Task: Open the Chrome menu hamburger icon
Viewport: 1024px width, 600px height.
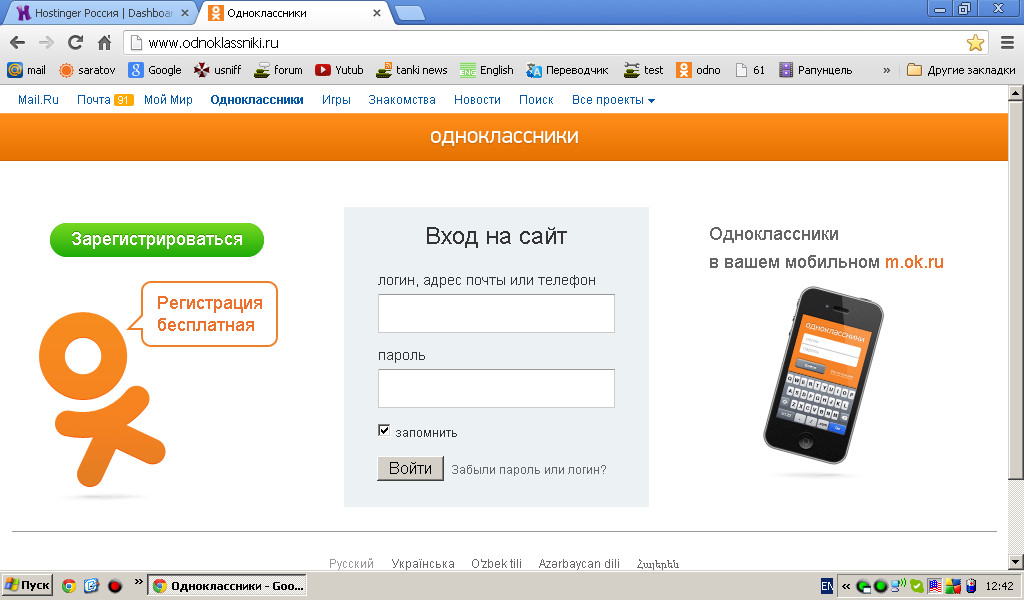Action: pyautogui.click(x=1007, y=43)
